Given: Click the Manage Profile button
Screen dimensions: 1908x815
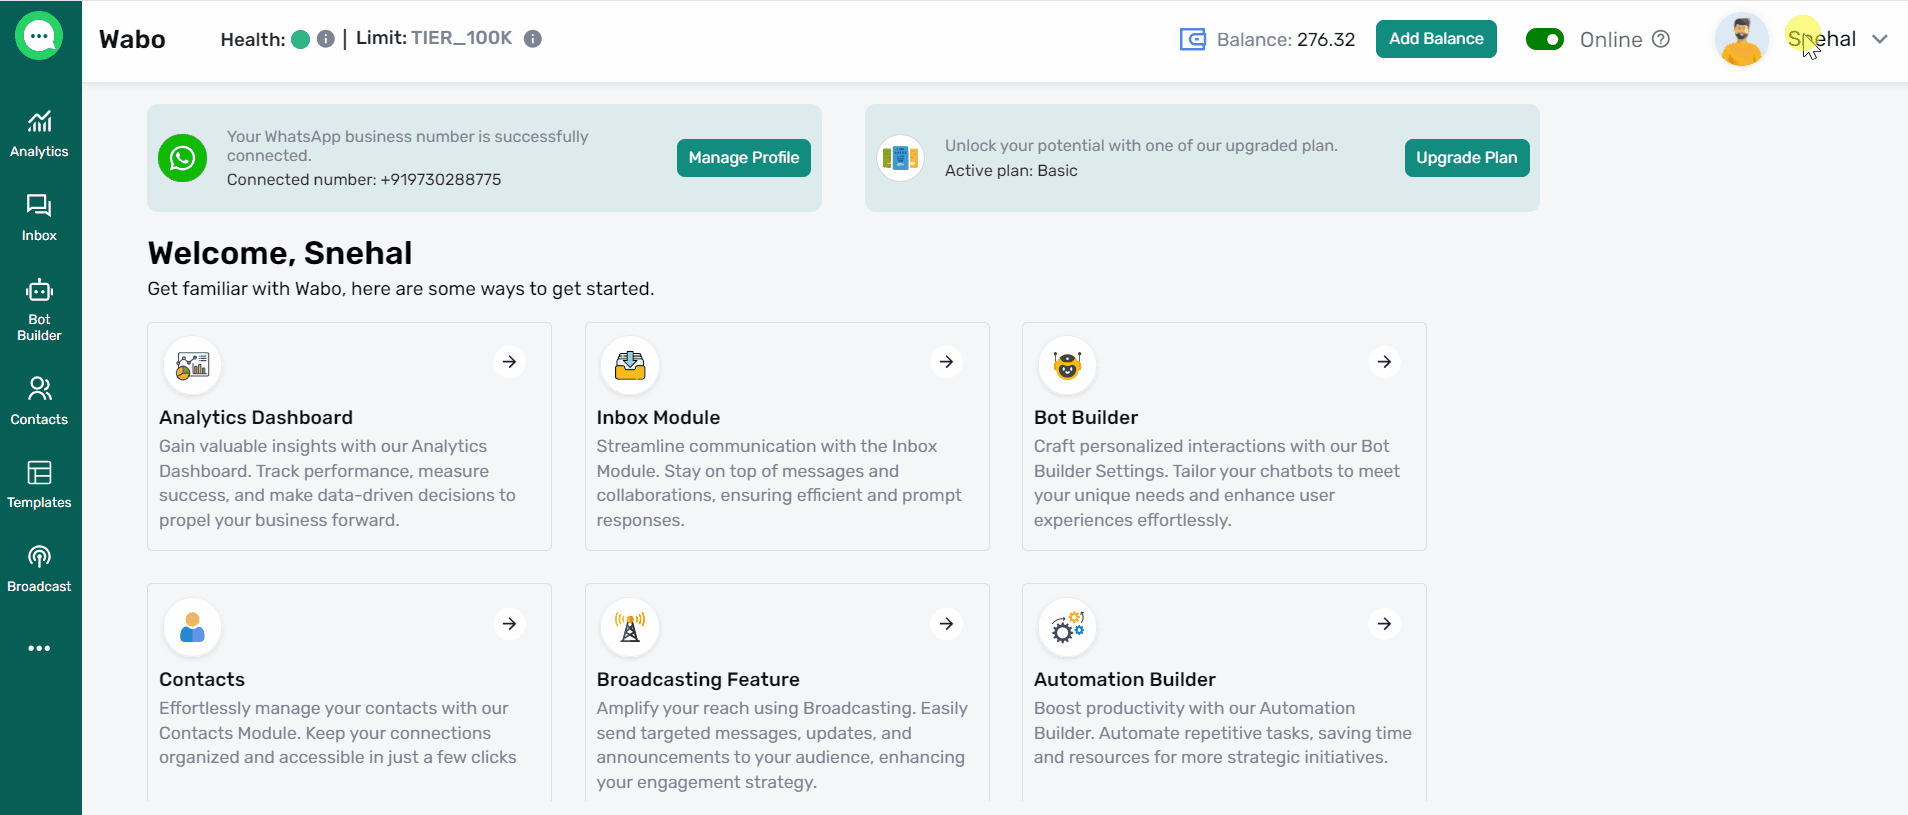Looking at the screenshot, I should [743, 158].
